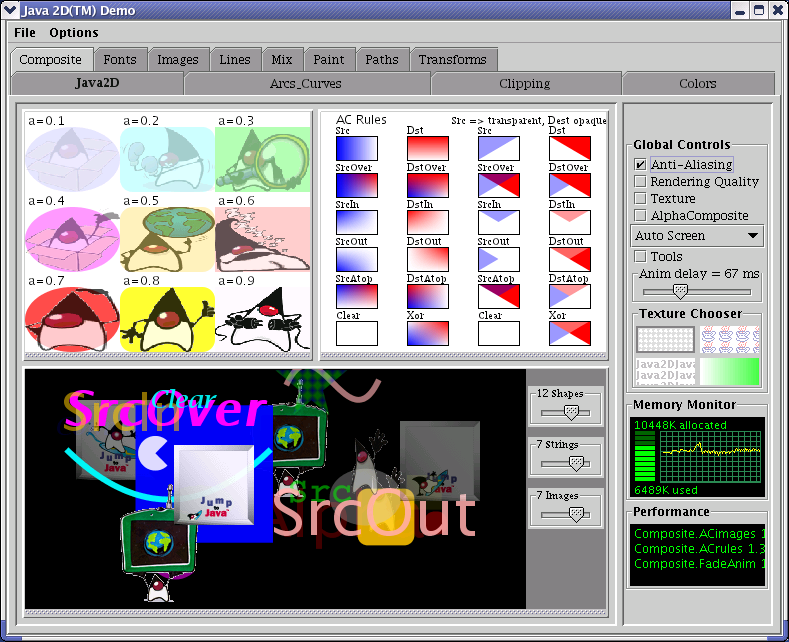
Task: Click the white Pac-Man shape icon
Action: tap(152, 453)
